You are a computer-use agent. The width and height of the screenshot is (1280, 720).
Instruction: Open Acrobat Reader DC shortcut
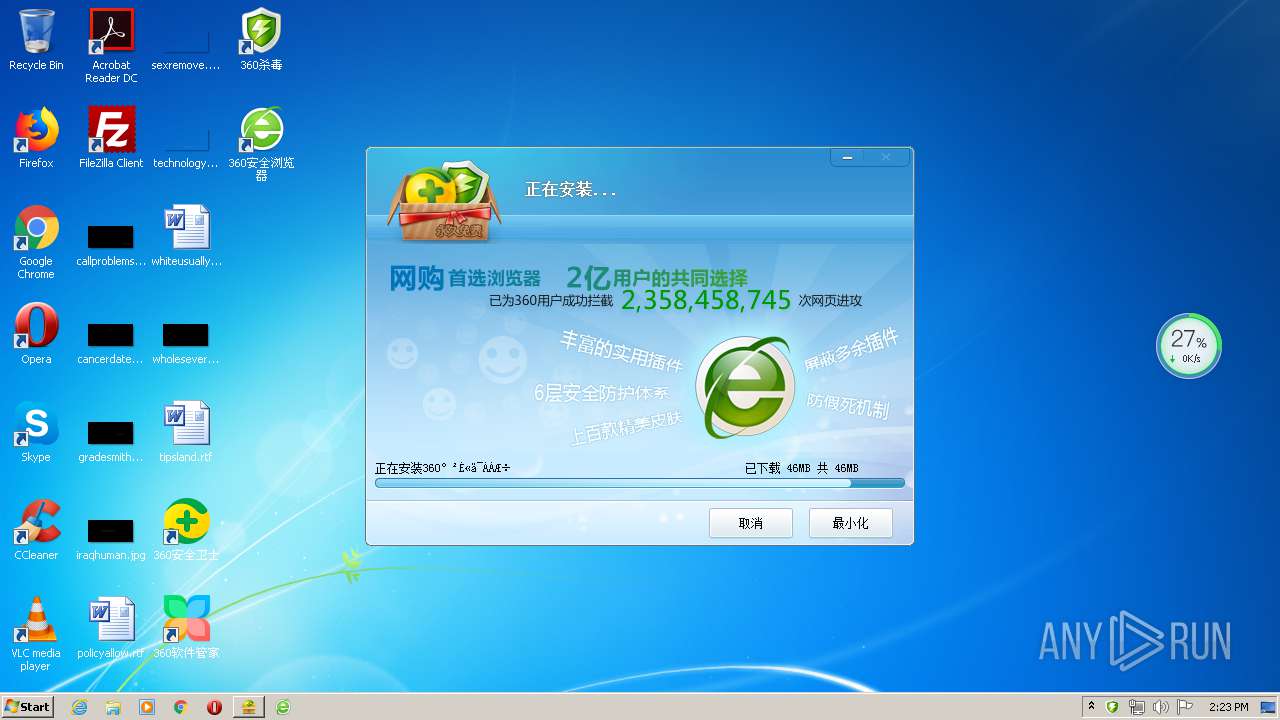[x=111, y=45]
